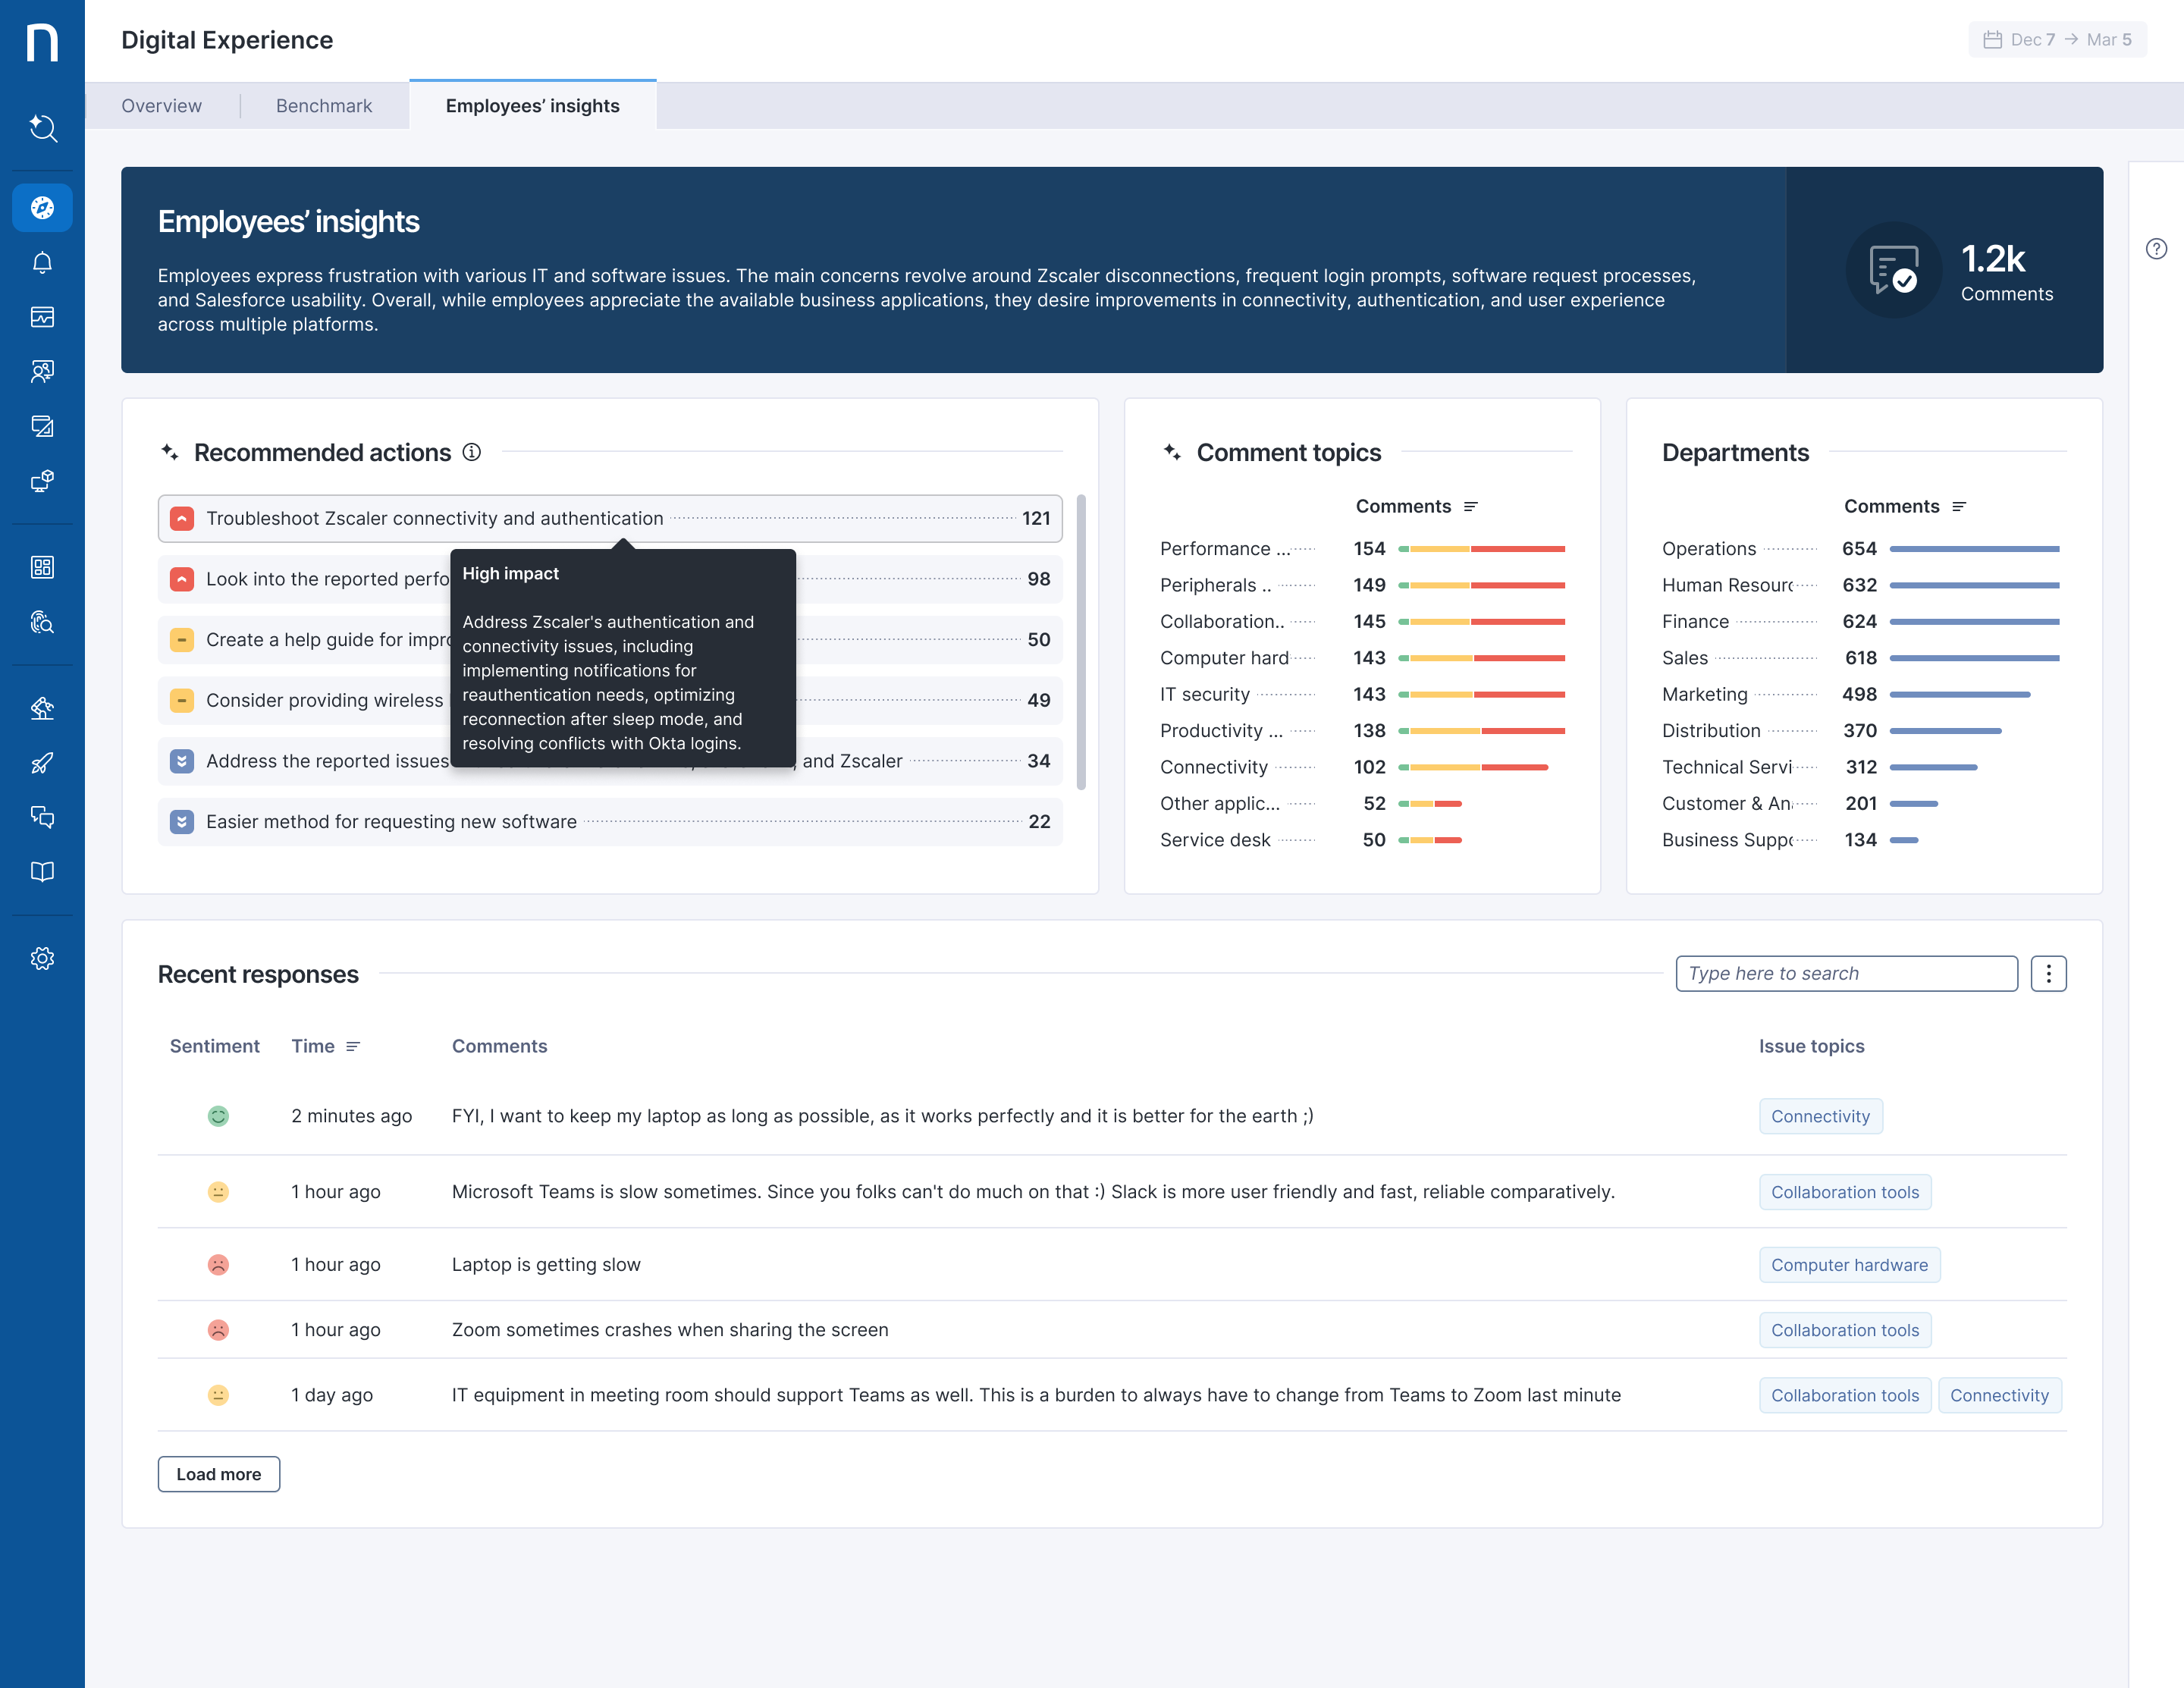Click the Load more button
The height and width of the screenshot is (1688, 2184).
tap(218, 1474)
